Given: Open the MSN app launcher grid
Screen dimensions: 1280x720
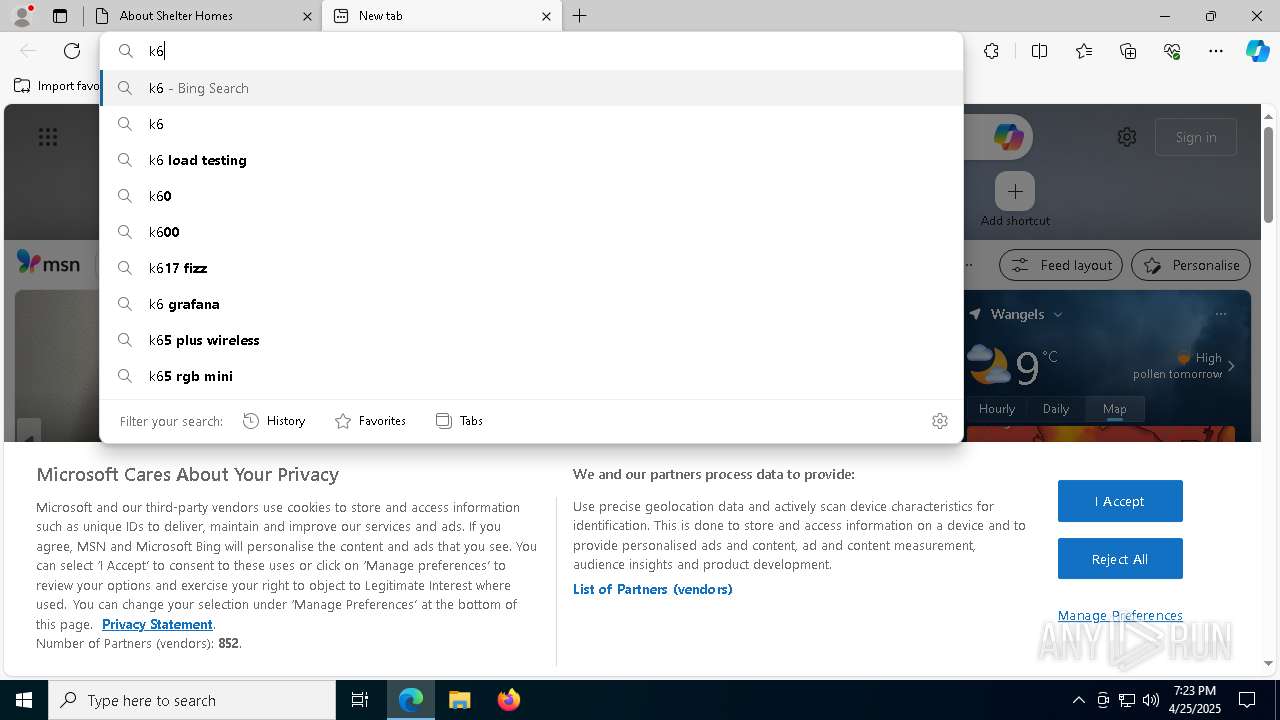Looking at the screenshot, I should (48, 137).
